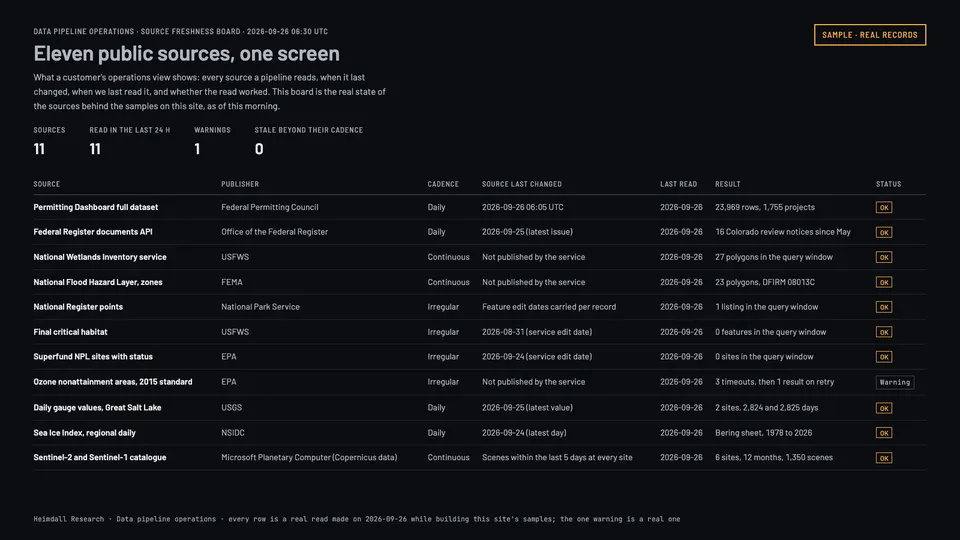Click '23,969 rows, 1,755 projects' result
This screenshot has width=960, height=540.
coord(765,207)
